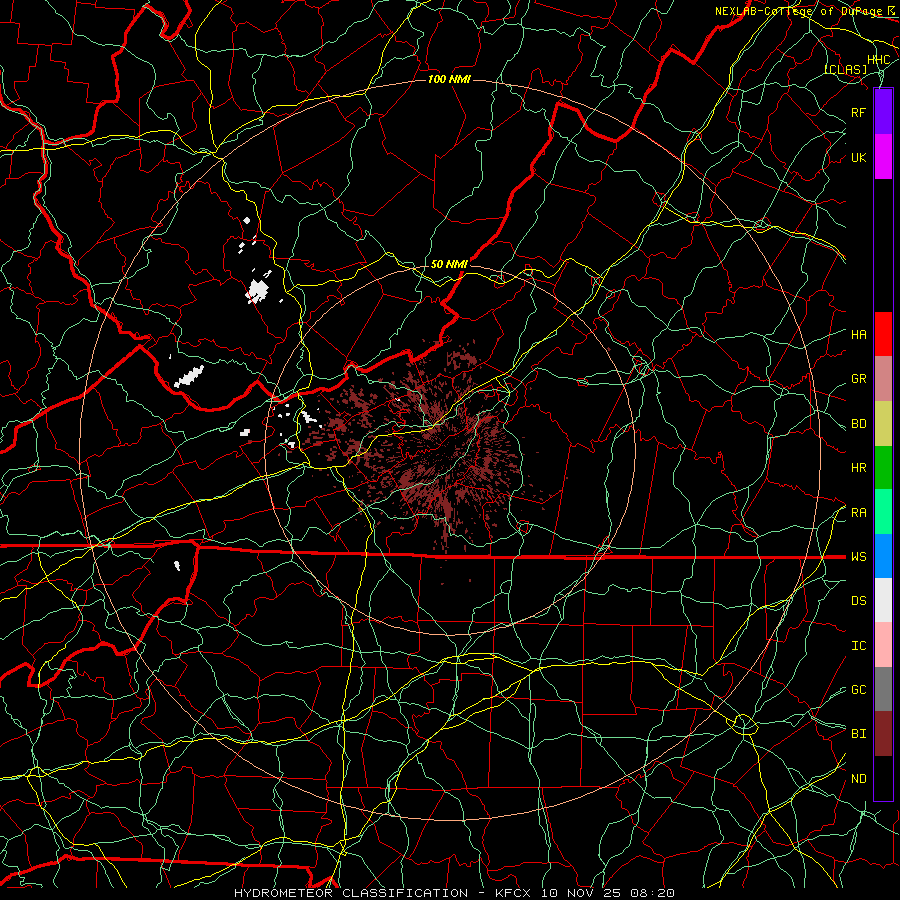Select the dusty pink GR legend swatch

click(883, 379)
